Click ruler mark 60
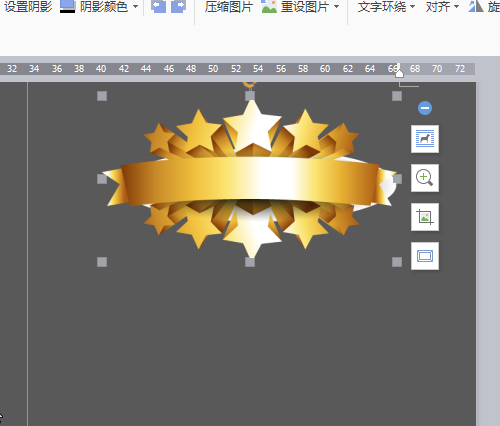 325,69
